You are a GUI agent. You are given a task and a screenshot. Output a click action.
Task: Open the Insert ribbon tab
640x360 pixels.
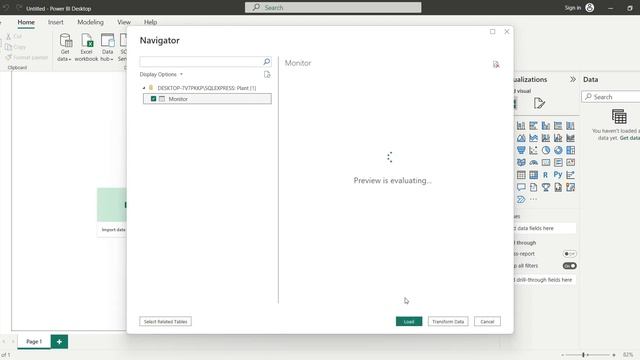coord(56,22)
